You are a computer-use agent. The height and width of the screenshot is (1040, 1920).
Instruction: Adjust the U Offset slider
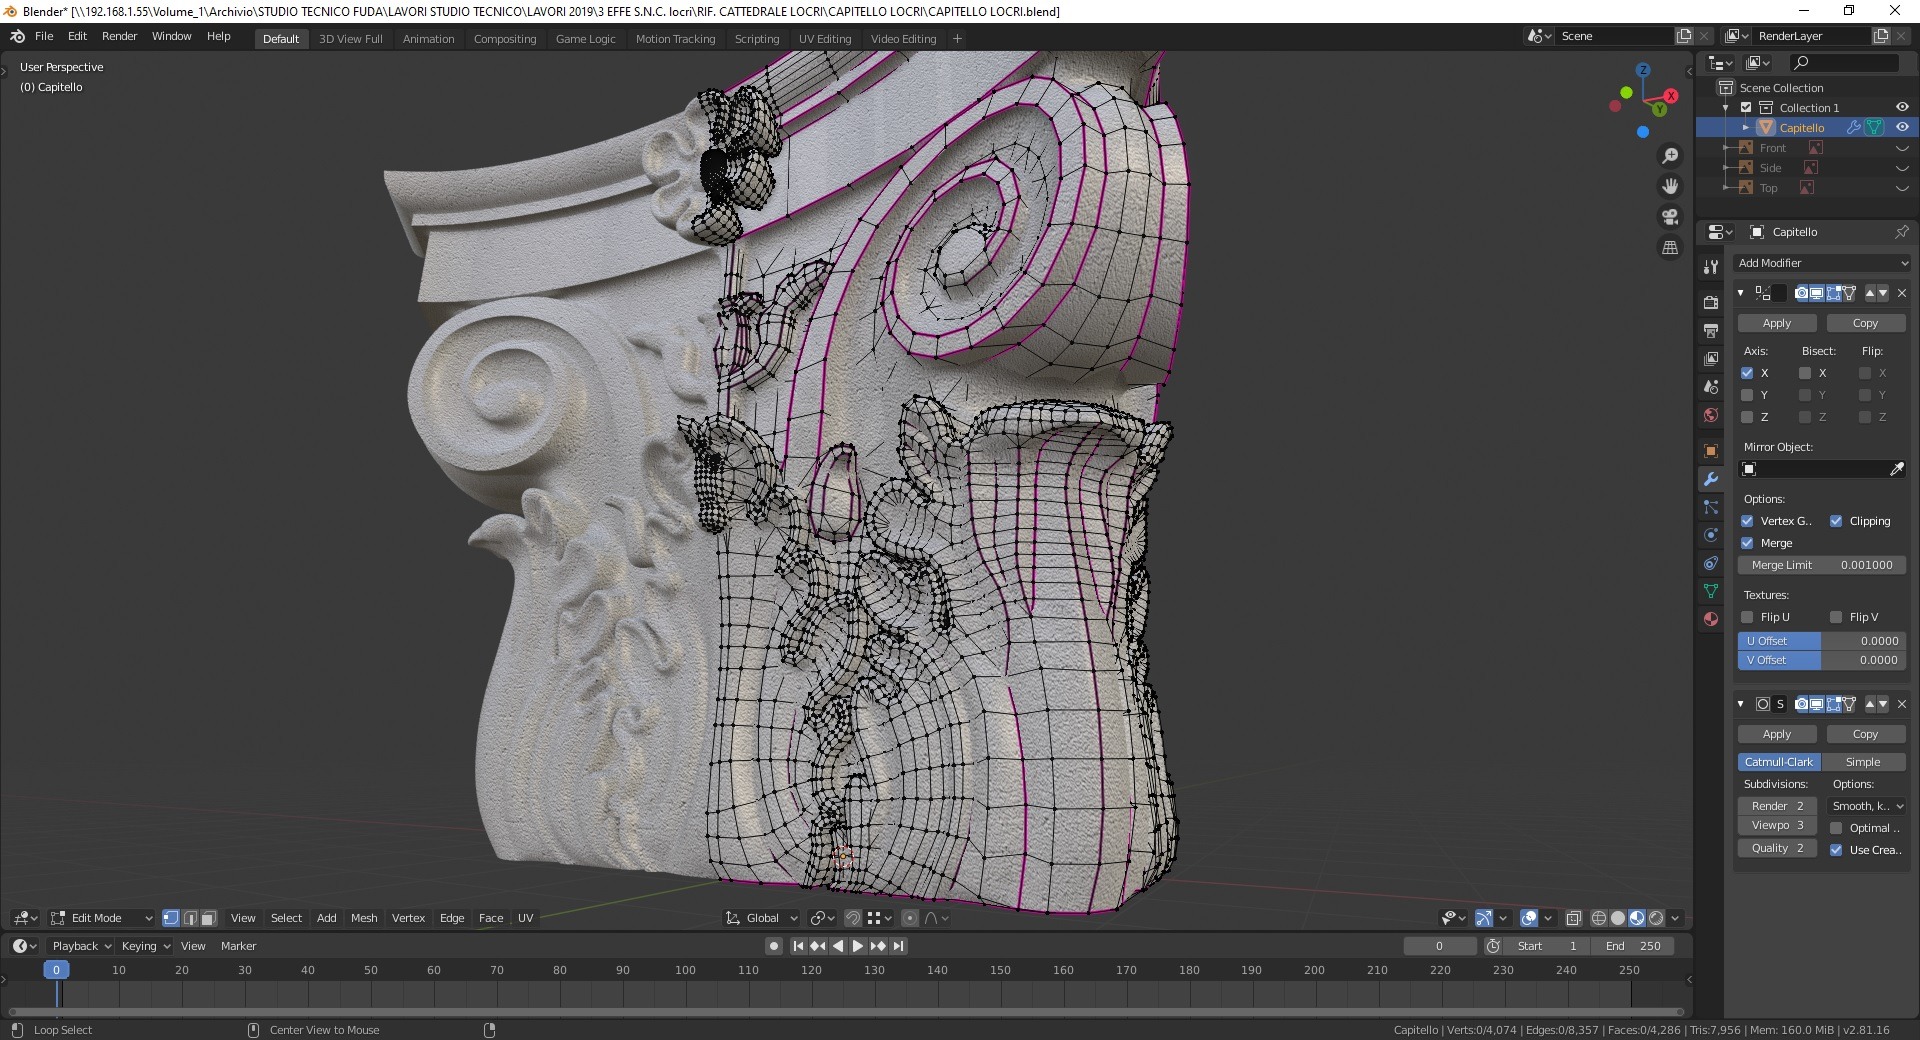pyautogui.click(x=1822, y=641)
